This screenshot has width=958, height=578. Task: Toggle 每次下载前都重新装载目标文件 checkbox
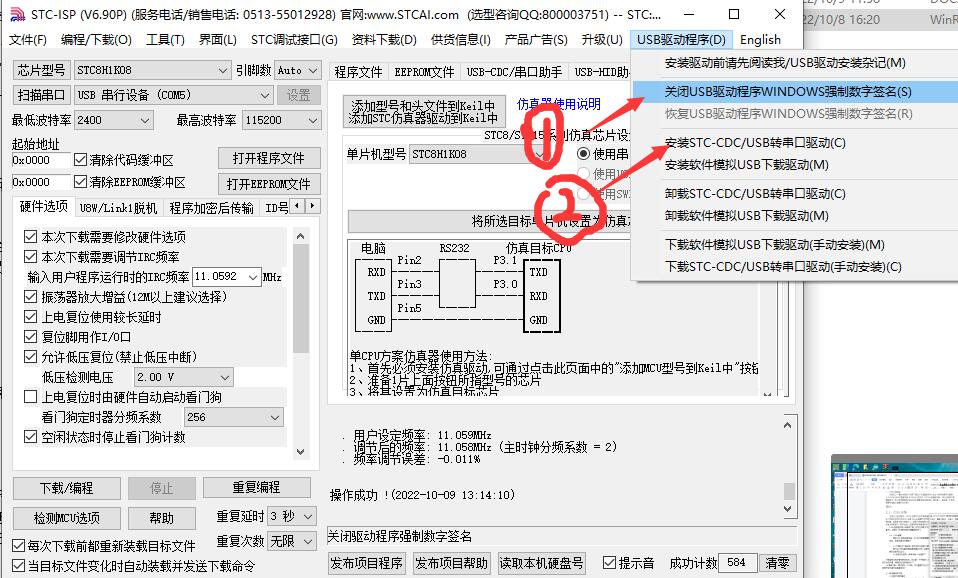[x=19, y=546]
